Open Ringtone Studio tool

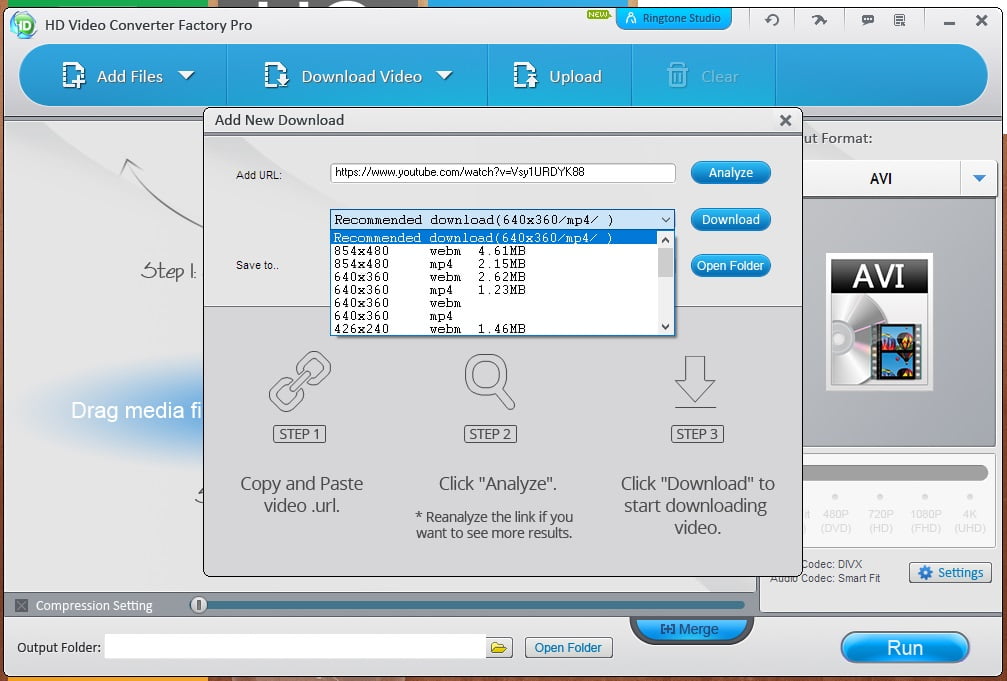(x=674, y=18)
